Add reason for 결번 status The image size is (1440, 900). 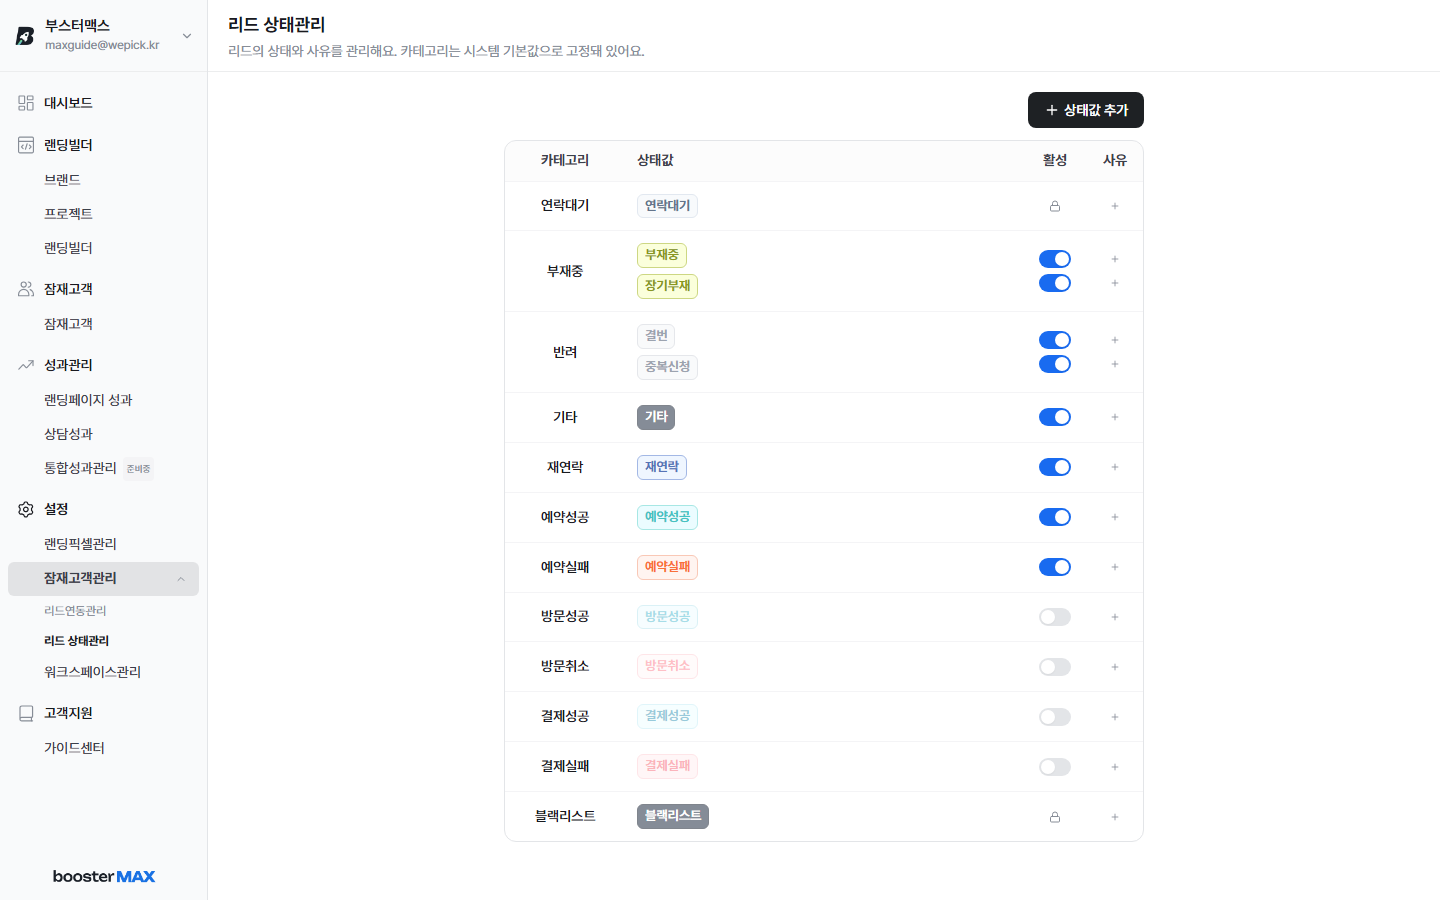tap(1115, 340)
